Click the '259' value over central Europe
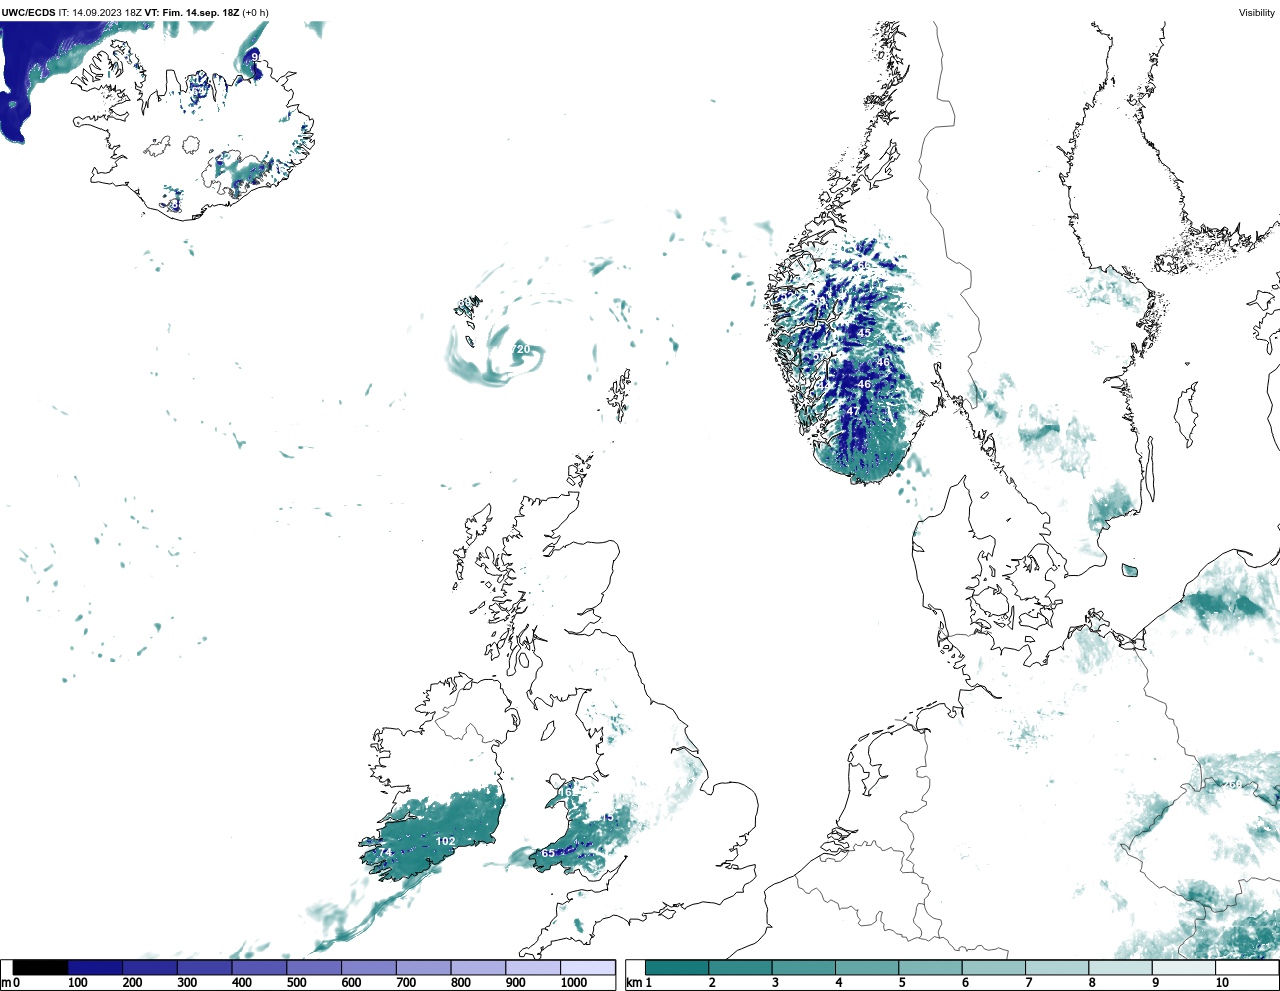 coord(1232,785)
